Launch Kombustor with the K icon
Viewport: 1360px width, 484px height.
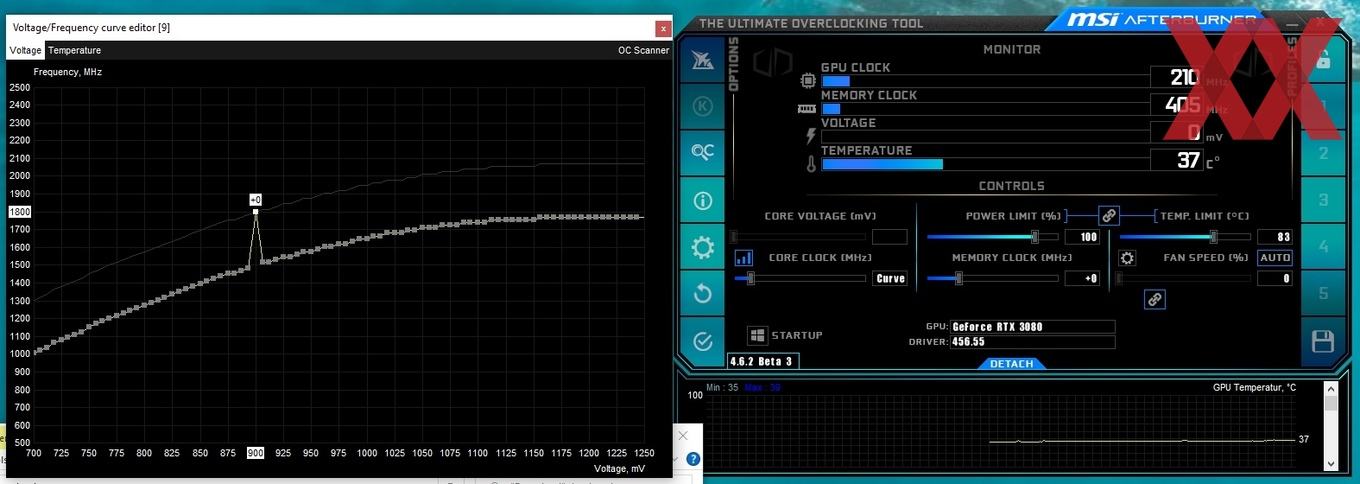(702, 106)
